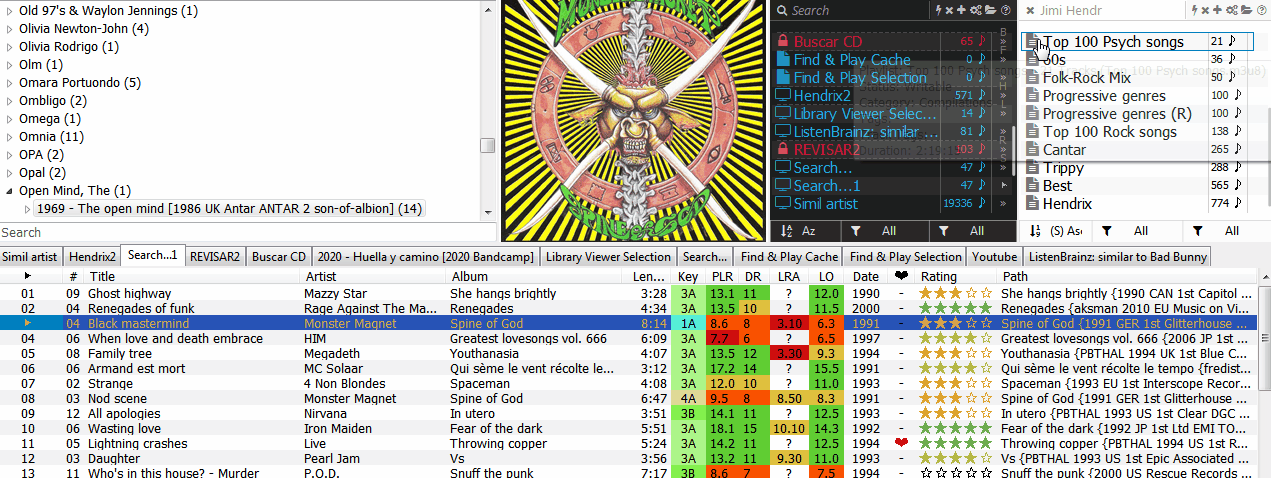Viewport: 1271px width, 478px height.
Task: Click the lightning quick-action icon in dark playlist manager
Action: click(940, 10)
